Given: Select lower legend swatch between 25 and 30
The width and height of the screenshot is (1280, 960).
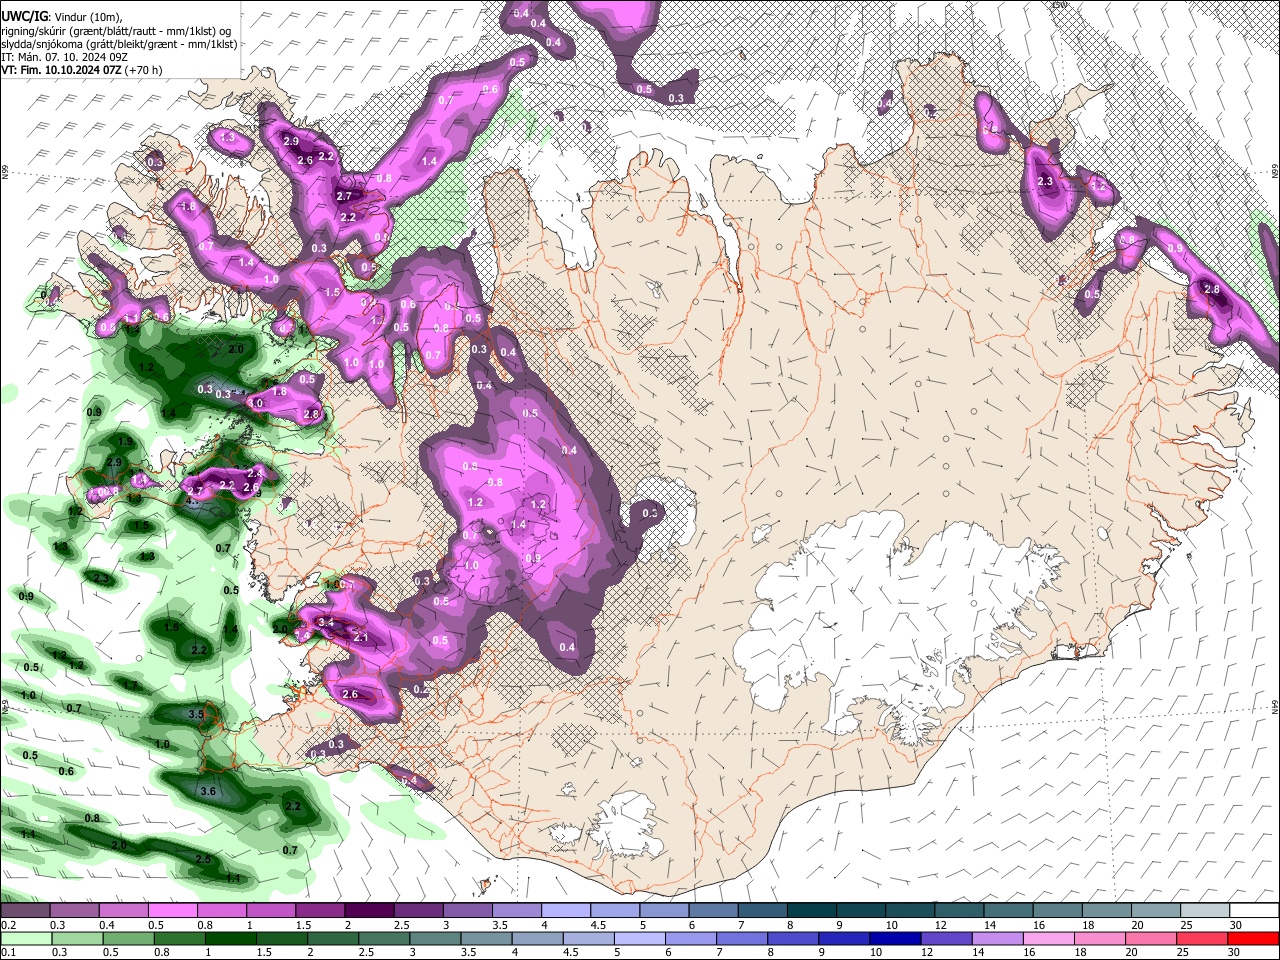Looking at the screenshot, I should [1201, 938].
